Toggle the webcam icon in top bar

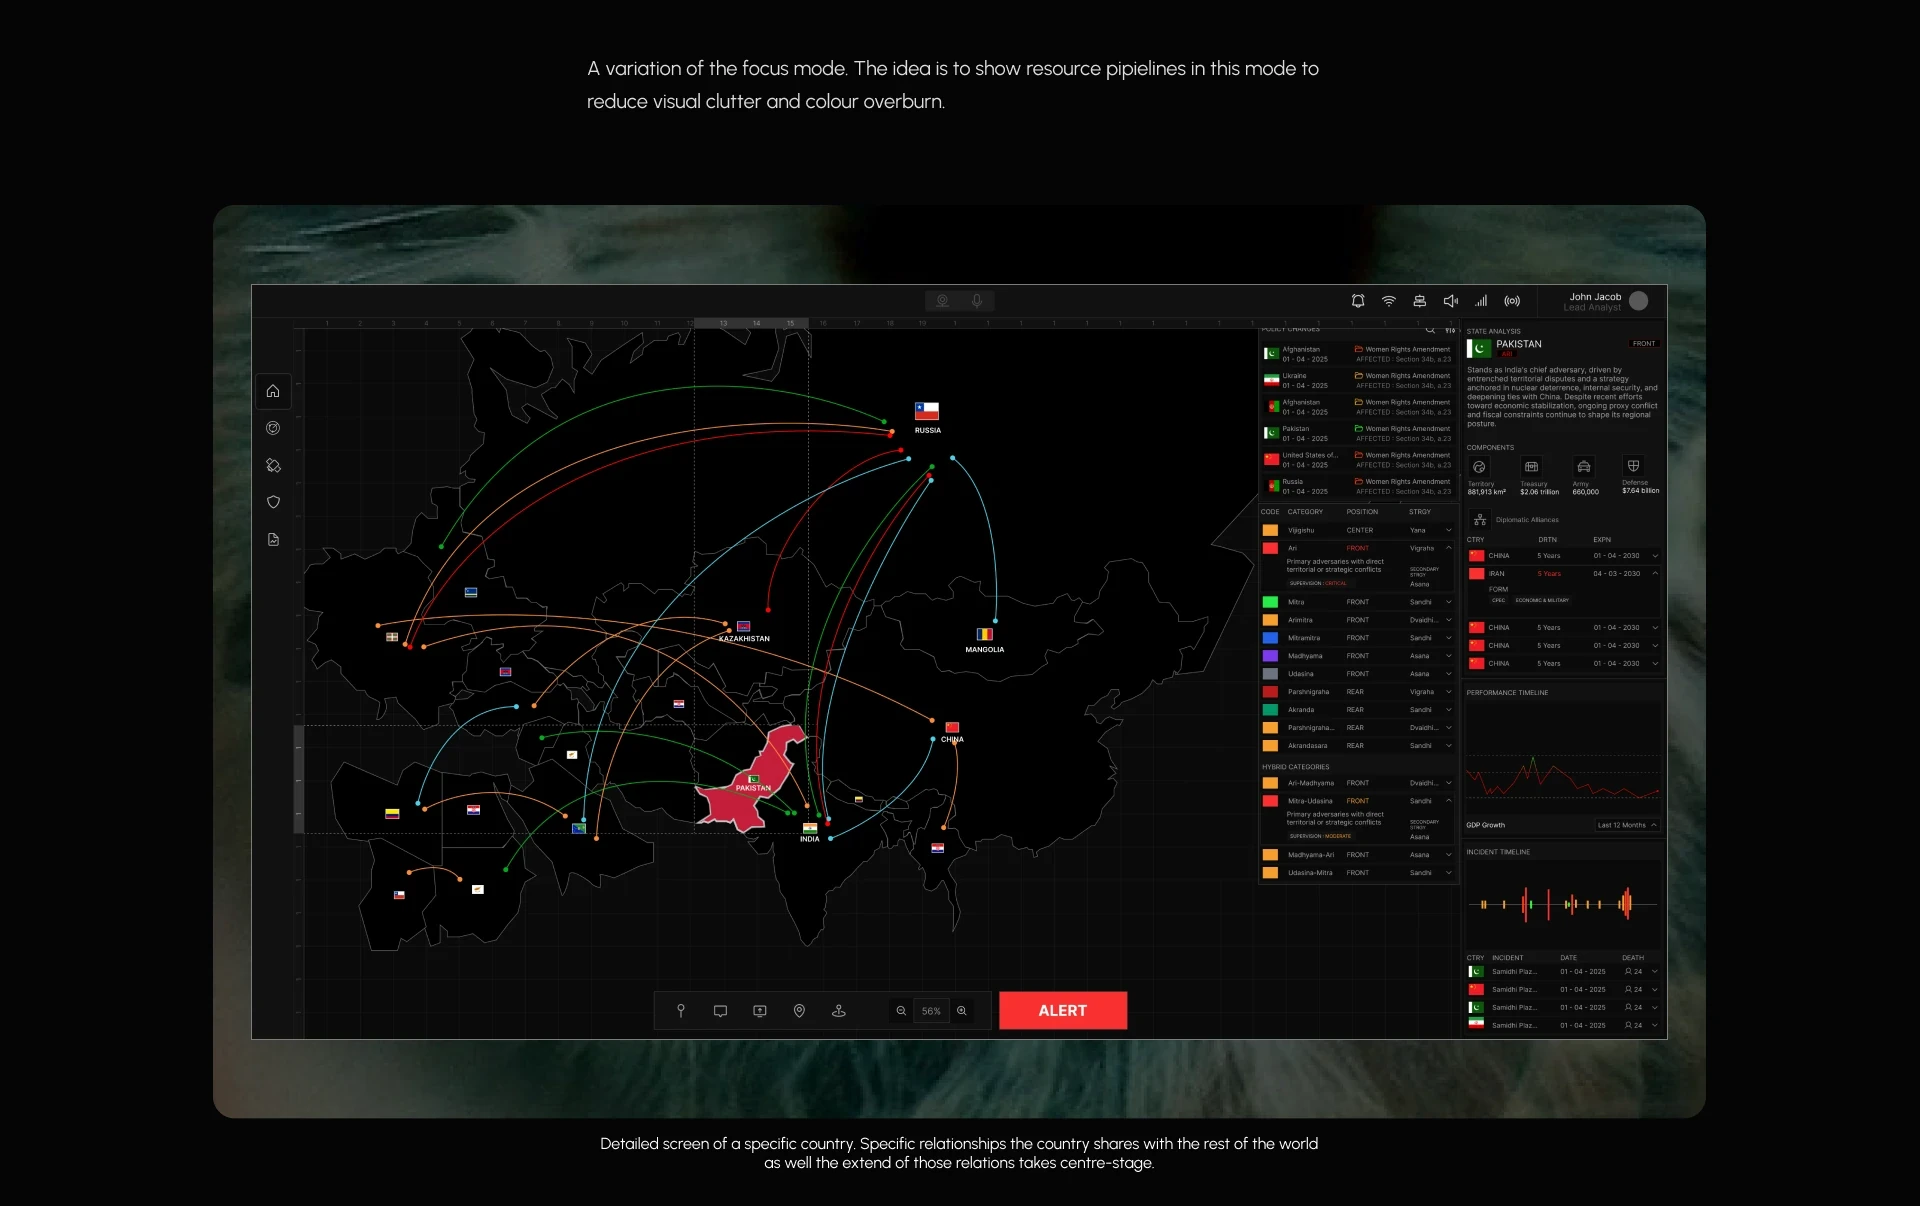coord(942,301)
